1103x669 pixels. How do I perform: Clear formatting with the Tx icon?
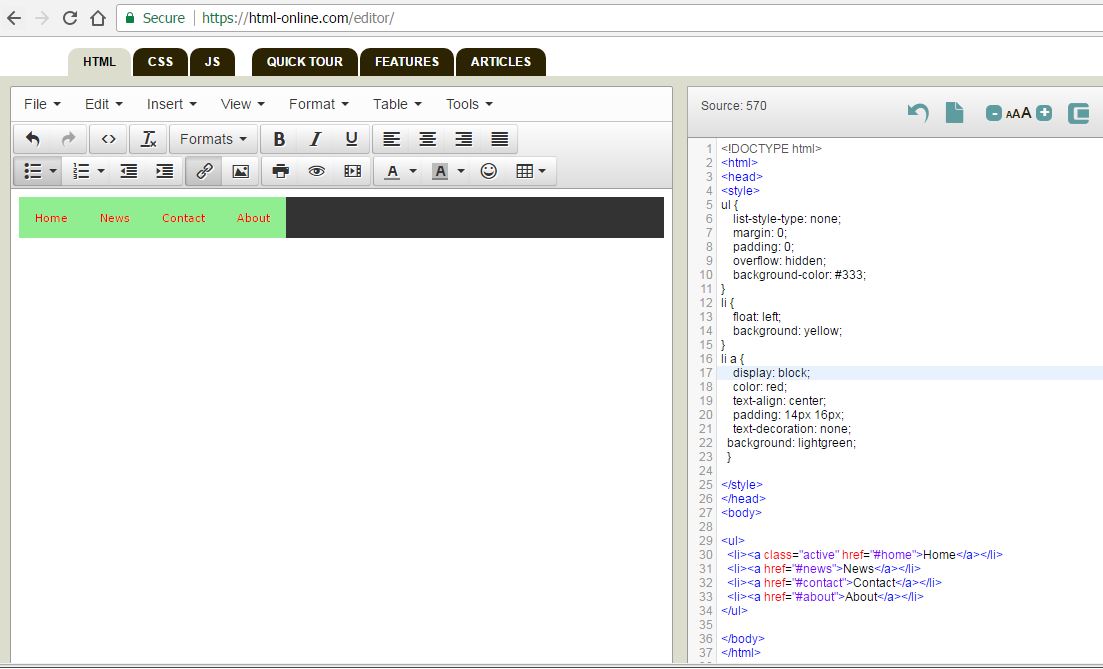pyautogui.click(x=148, y=139)
